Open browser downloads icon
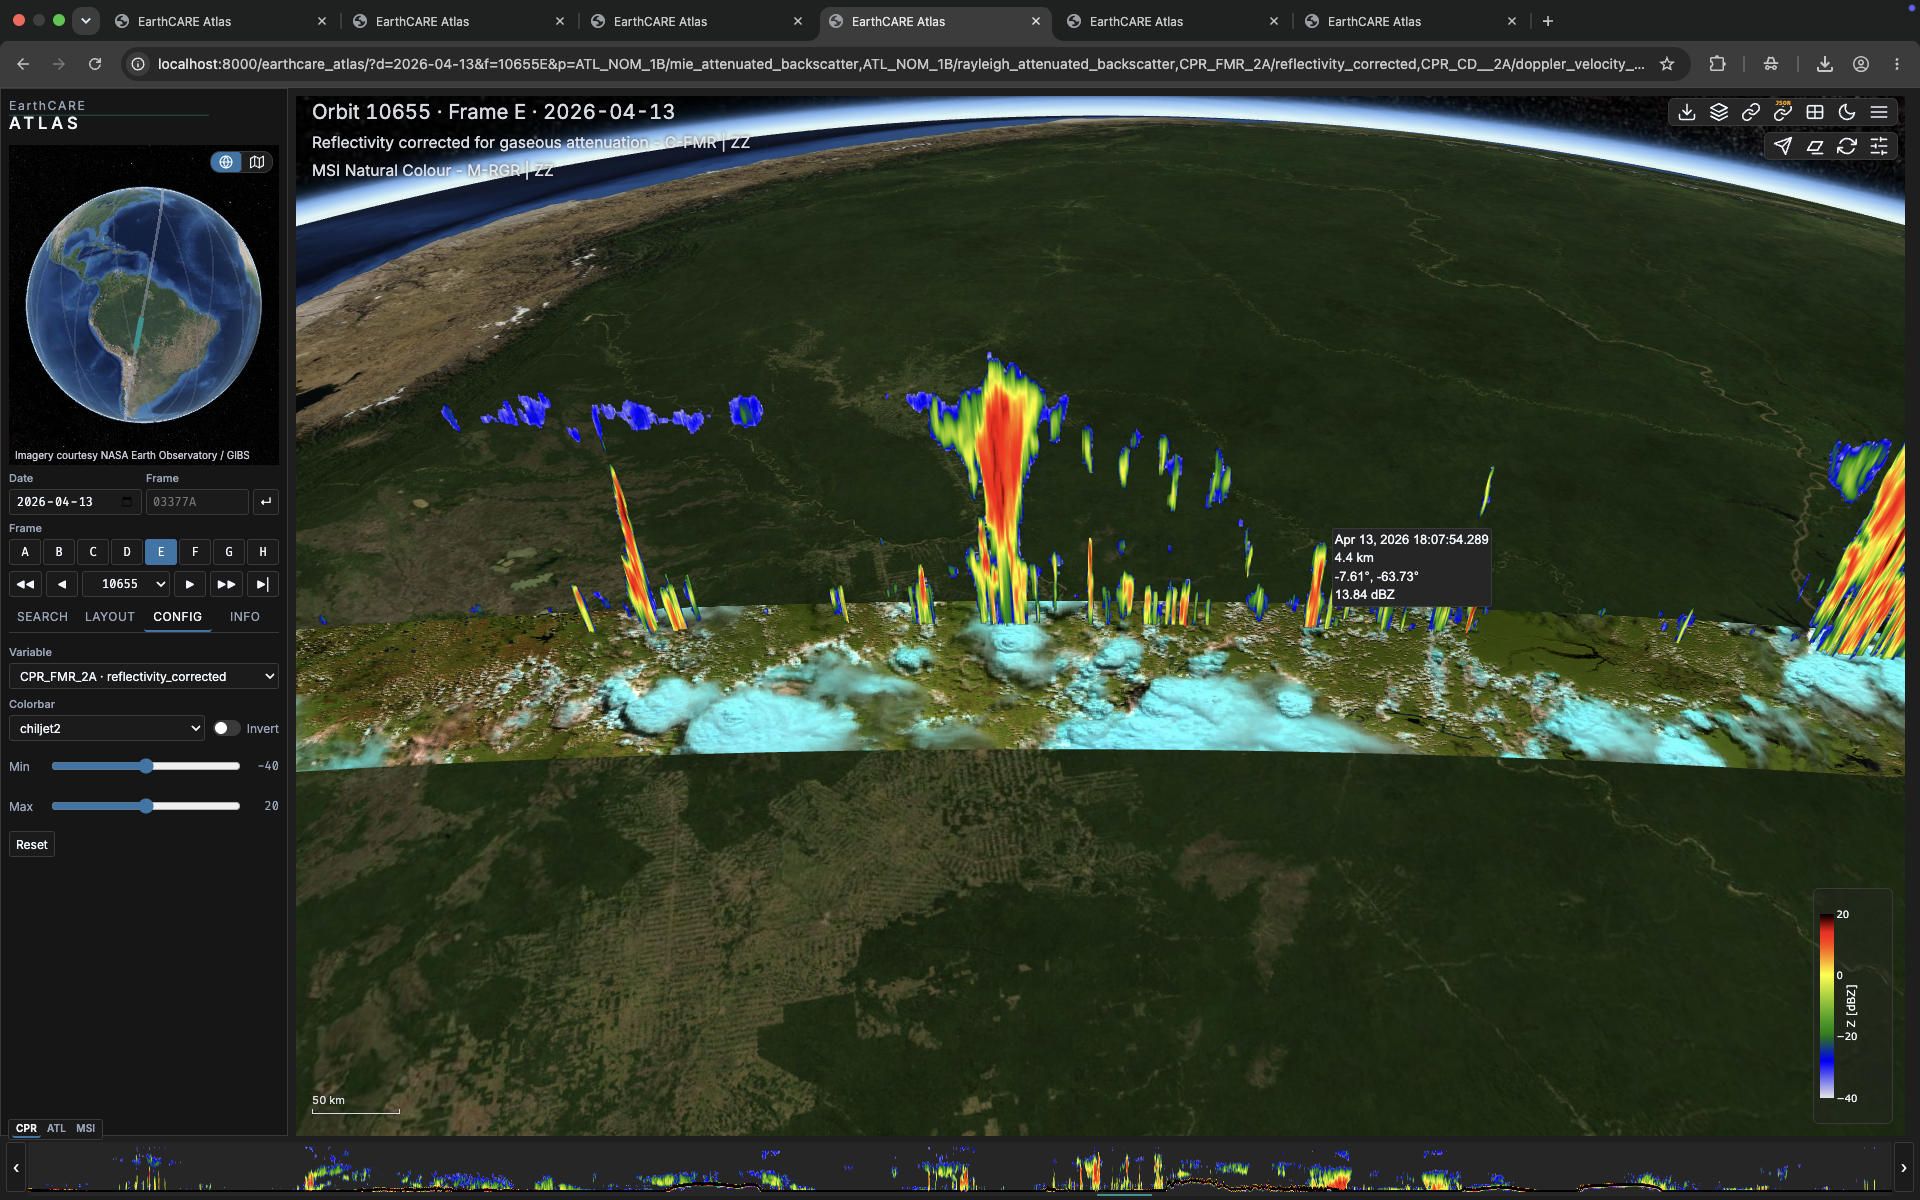Screen dimensions: 1920x1200 pos(1825,64)
